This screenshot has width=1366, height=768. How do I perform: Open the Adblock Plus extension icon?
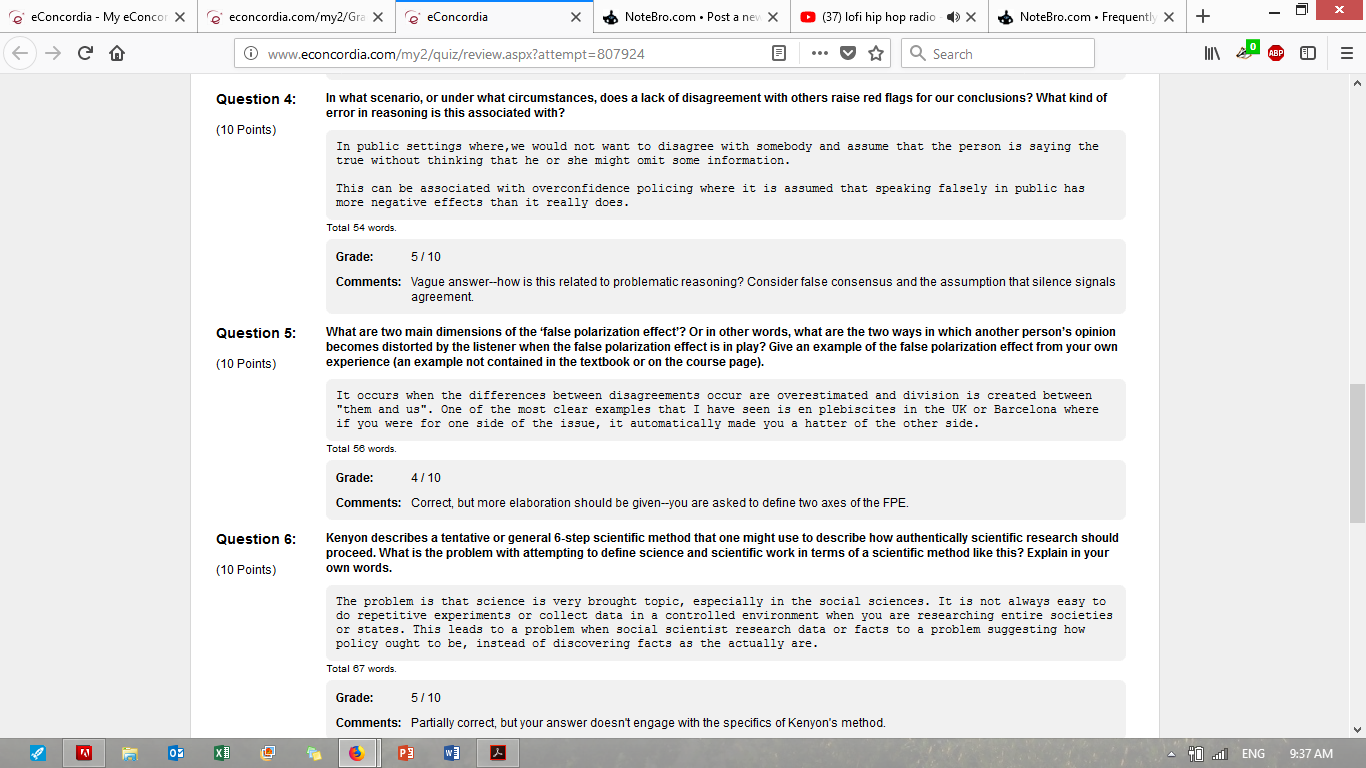point(1276,54)
